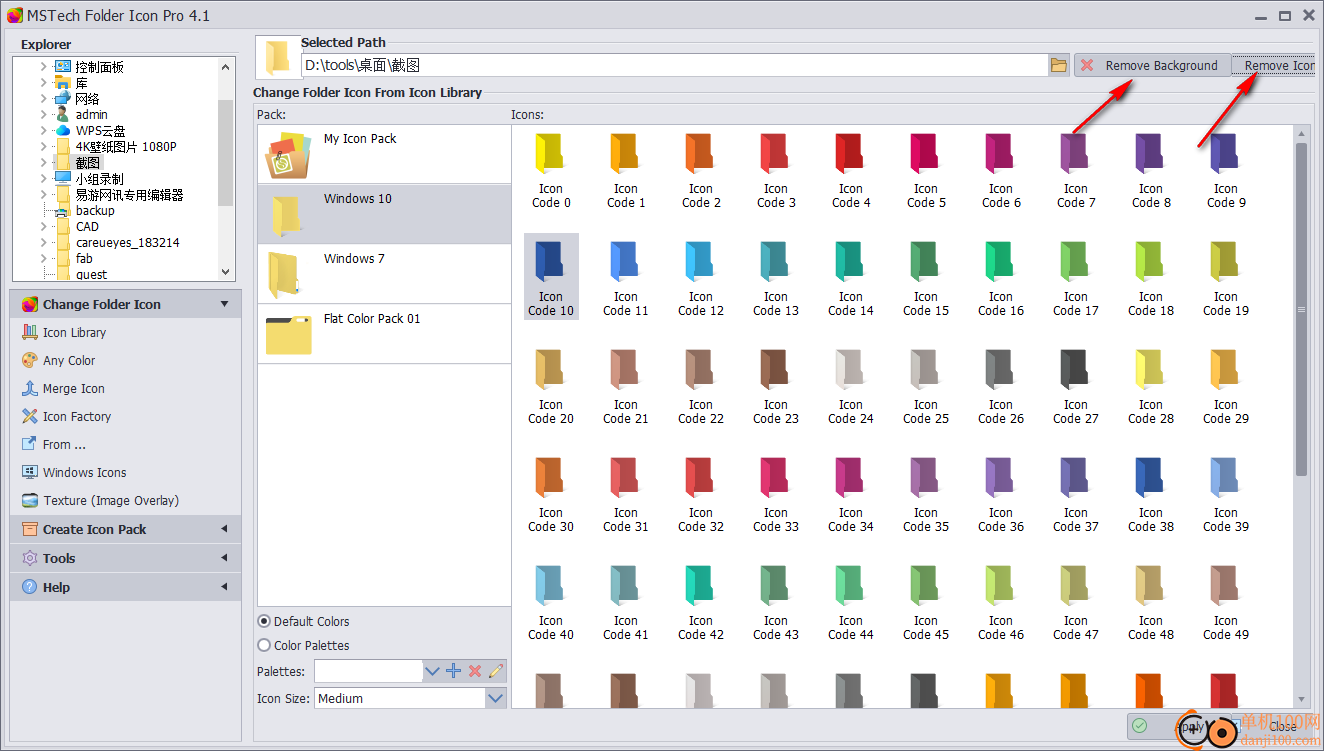Viewport: 1324px width, 751px height.
Task: Select the 4K壁纸图片 1080P folder
Action: tap(126, 147)
